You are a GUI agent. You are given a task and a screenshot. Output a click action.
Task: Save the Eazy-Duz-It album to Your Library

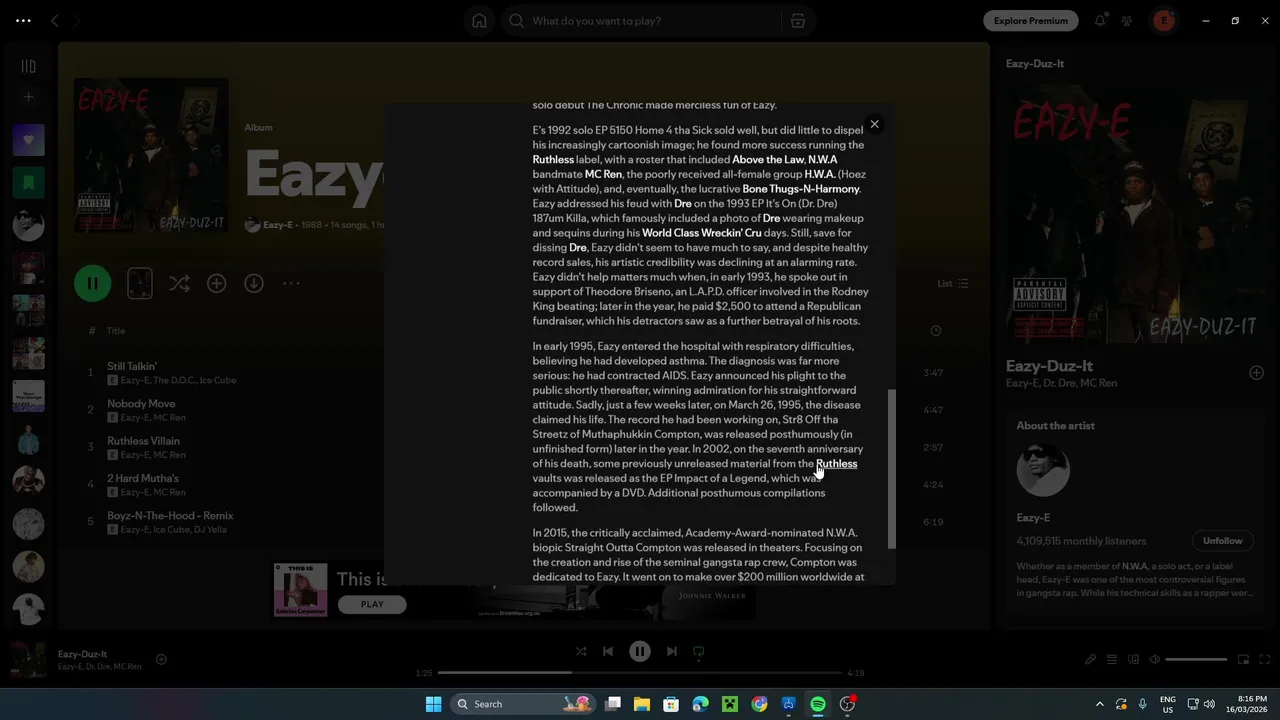tap(216, 284)
